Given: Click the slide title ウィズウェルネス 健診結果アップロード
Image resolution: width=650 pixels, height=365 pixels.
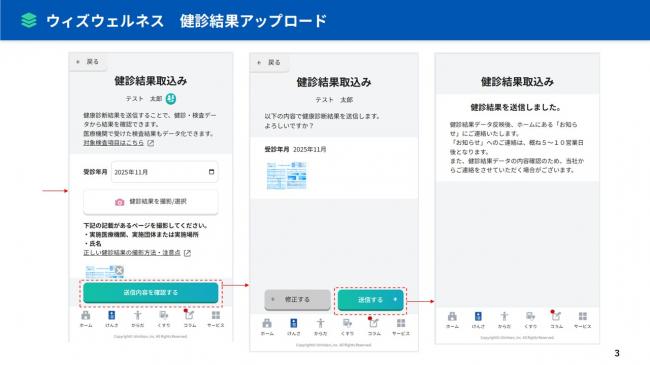Looking at the screenshot, I should tap(187, 21).
